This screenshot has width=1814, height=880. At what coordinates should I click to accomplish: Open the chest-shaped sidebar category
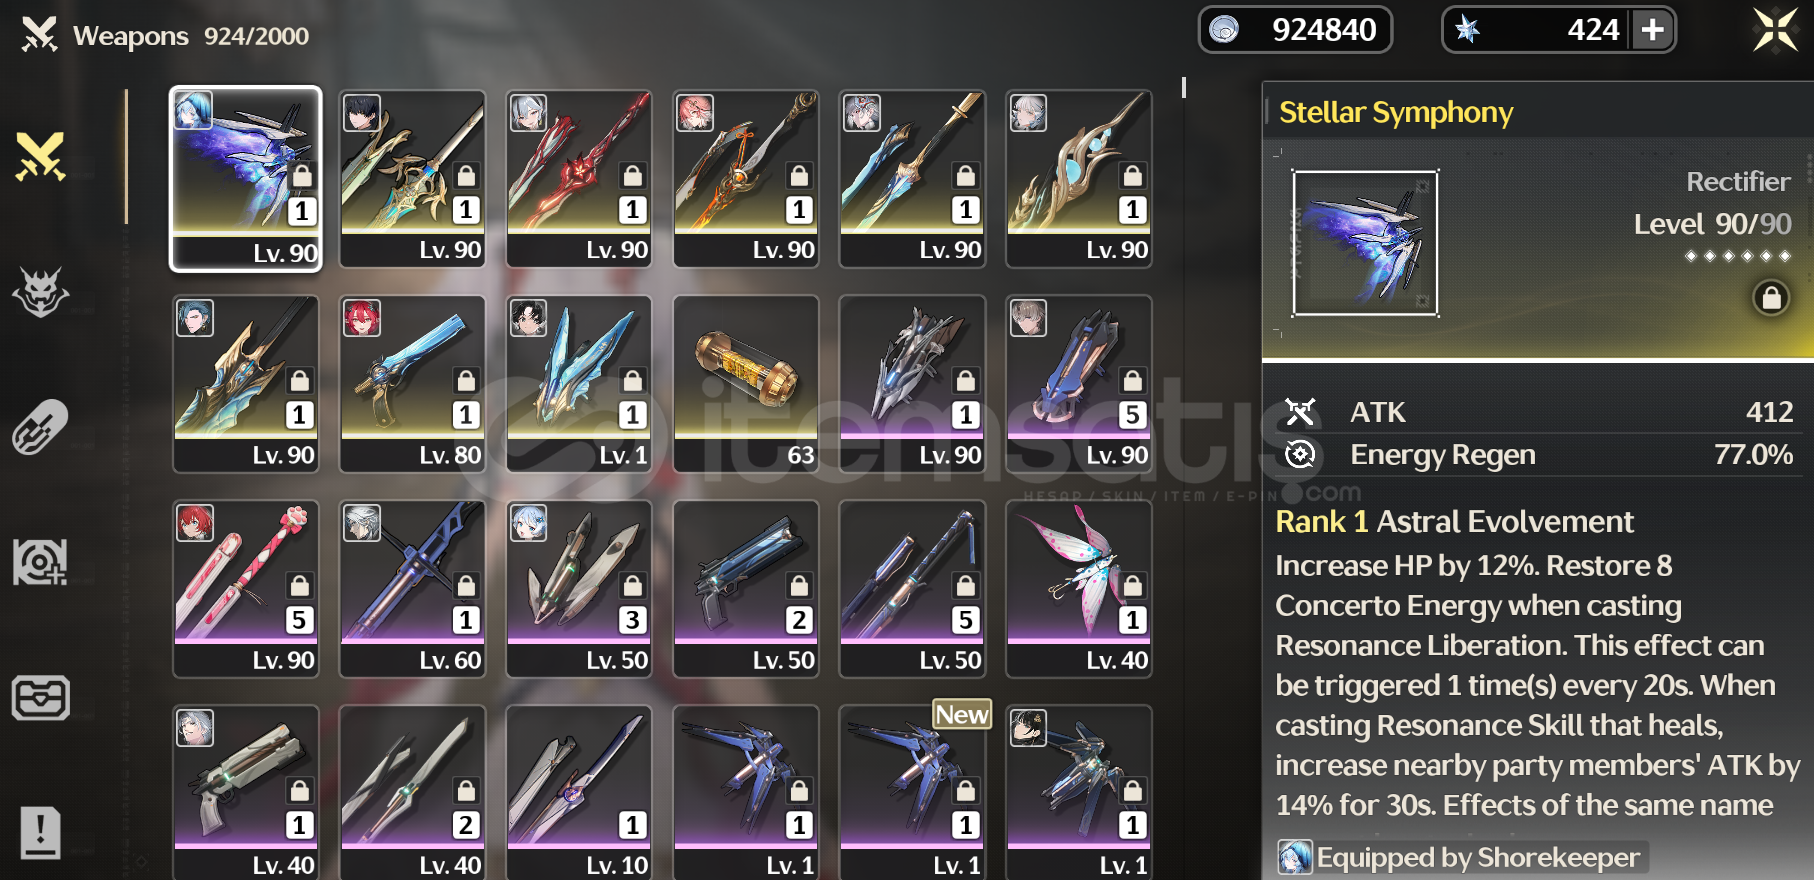(x=40, y=697)
